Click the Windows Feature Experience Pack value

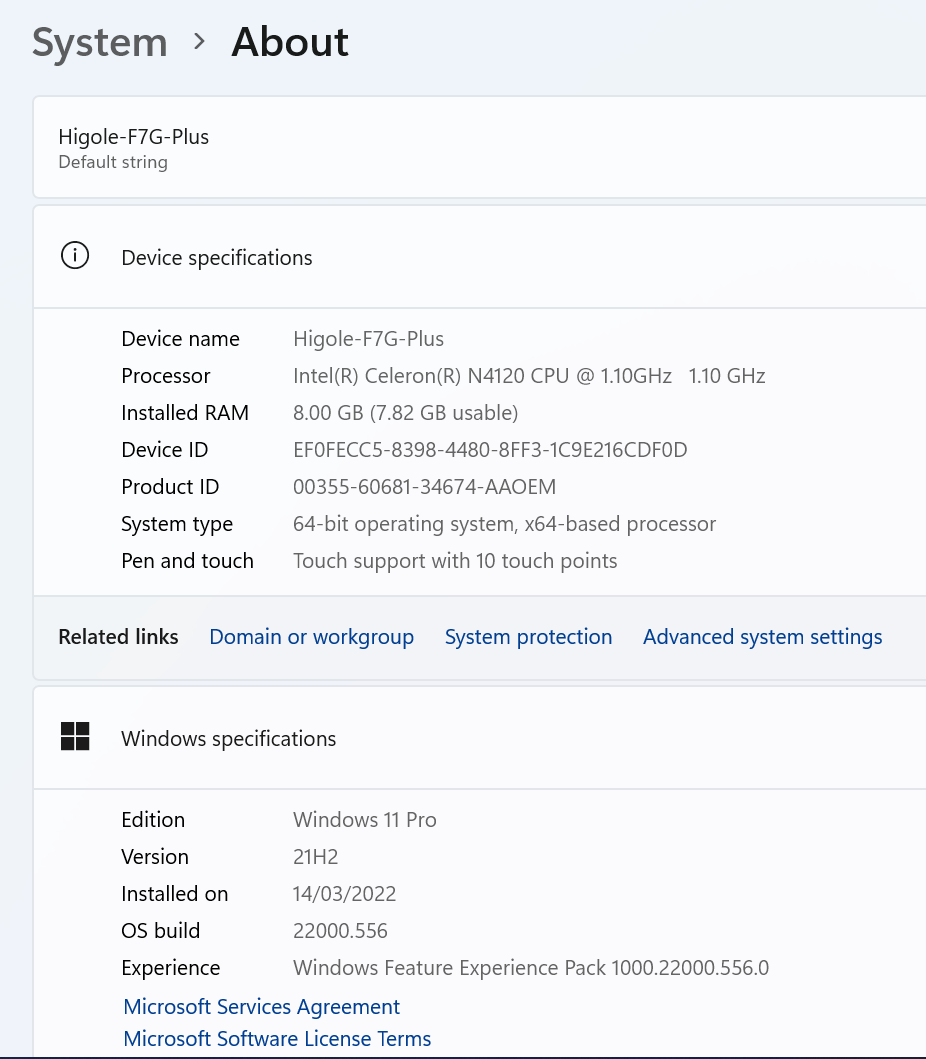[531, 968]
